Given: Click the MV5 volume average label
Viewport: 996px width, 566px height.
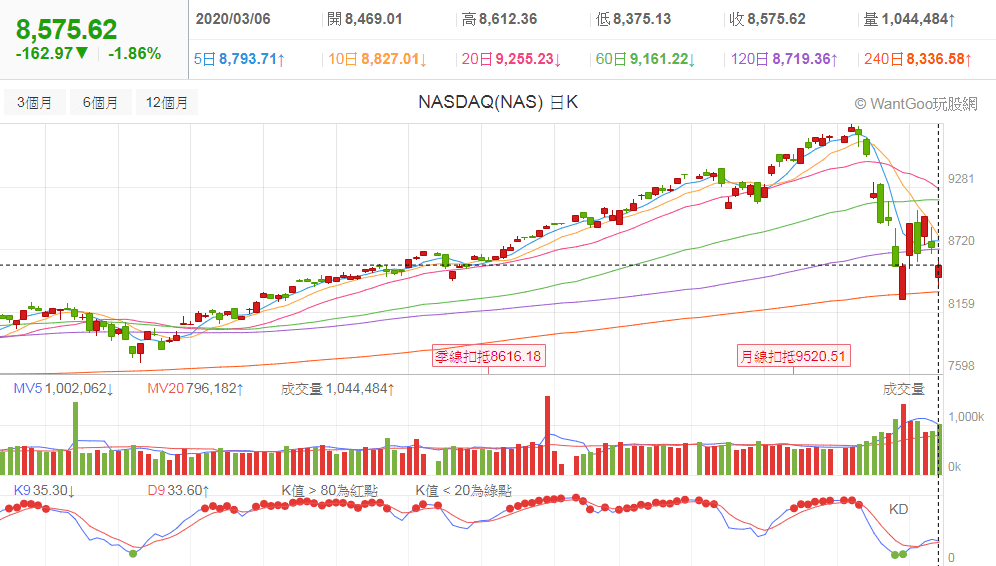Looking at the screenshot, I should coord(63,388).
